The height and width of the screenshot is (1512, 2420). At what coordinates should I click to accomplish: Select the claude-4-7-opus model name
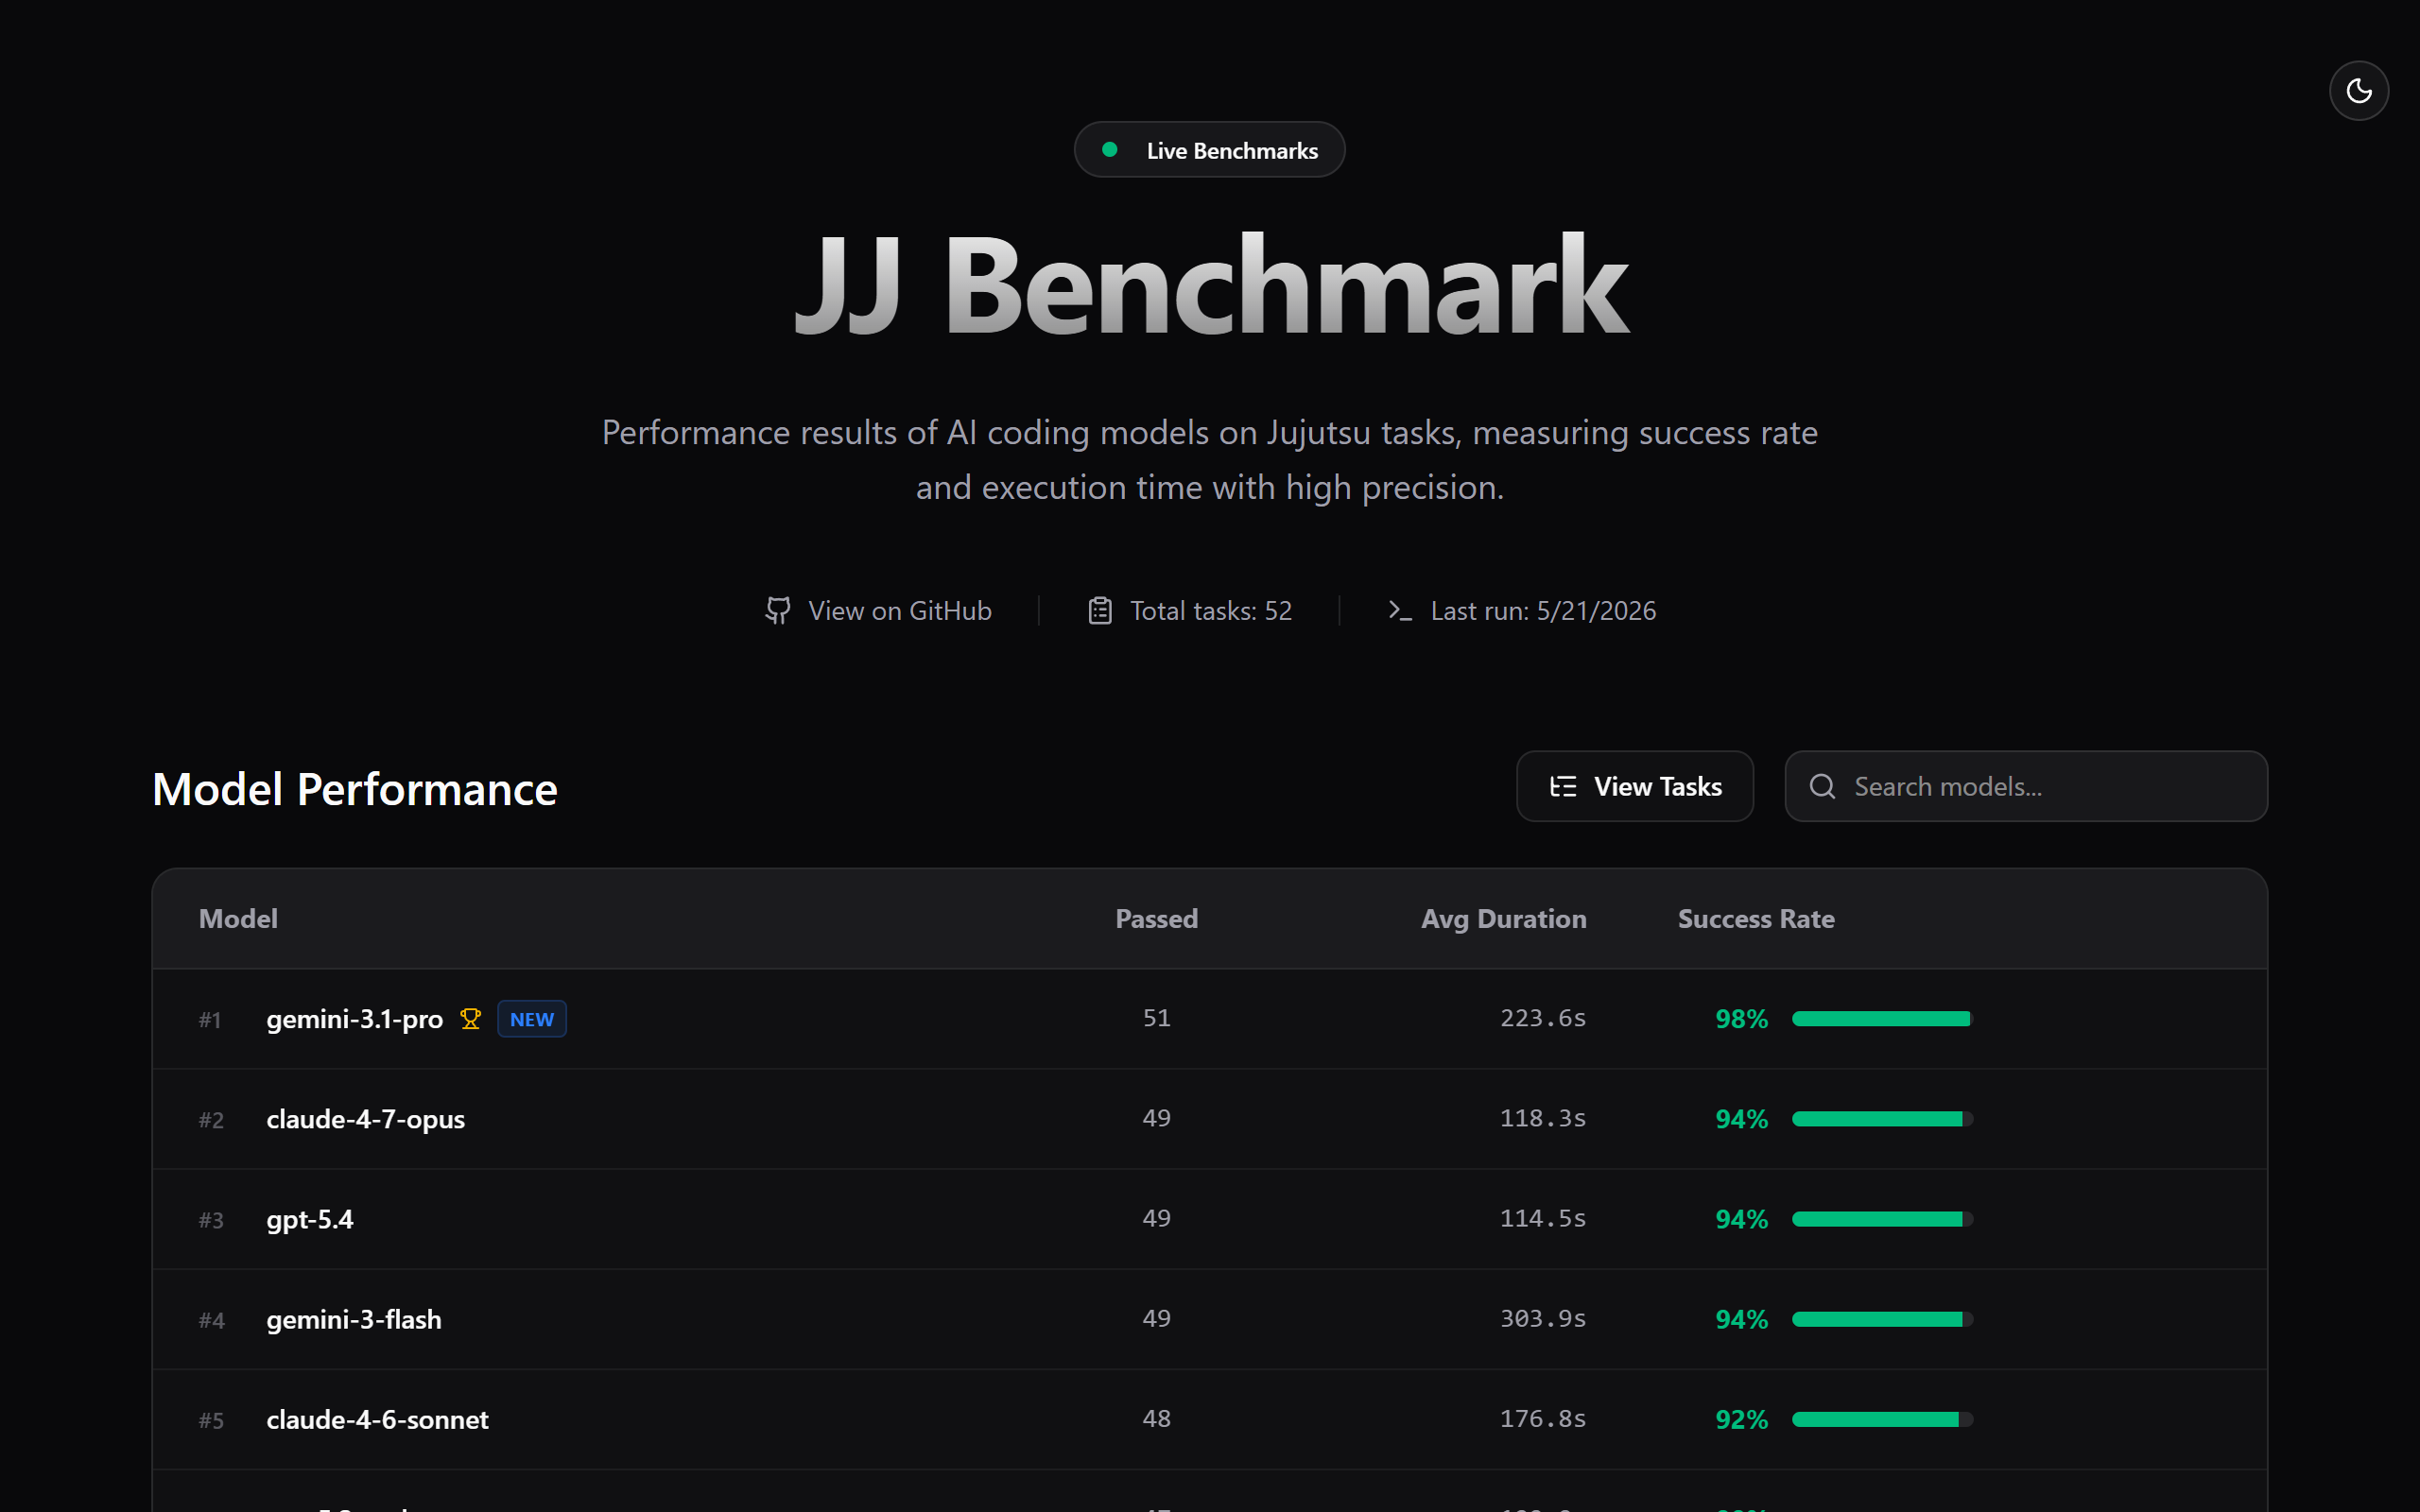pyautogui.click(x=365, y=1119)
